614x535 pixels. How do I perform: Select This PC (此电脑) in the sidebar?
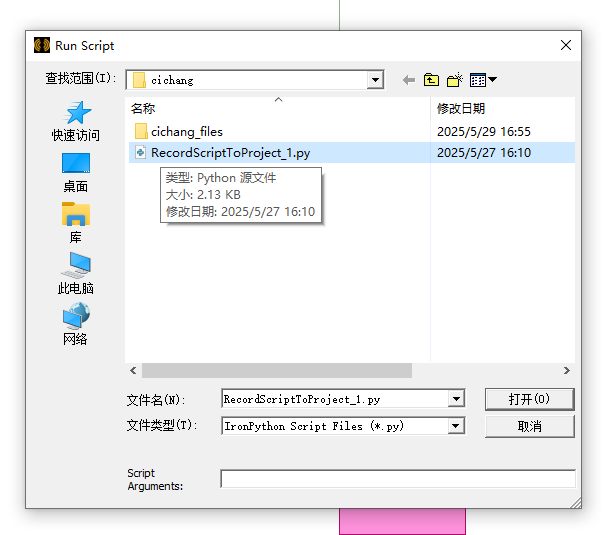click(76, 273)
